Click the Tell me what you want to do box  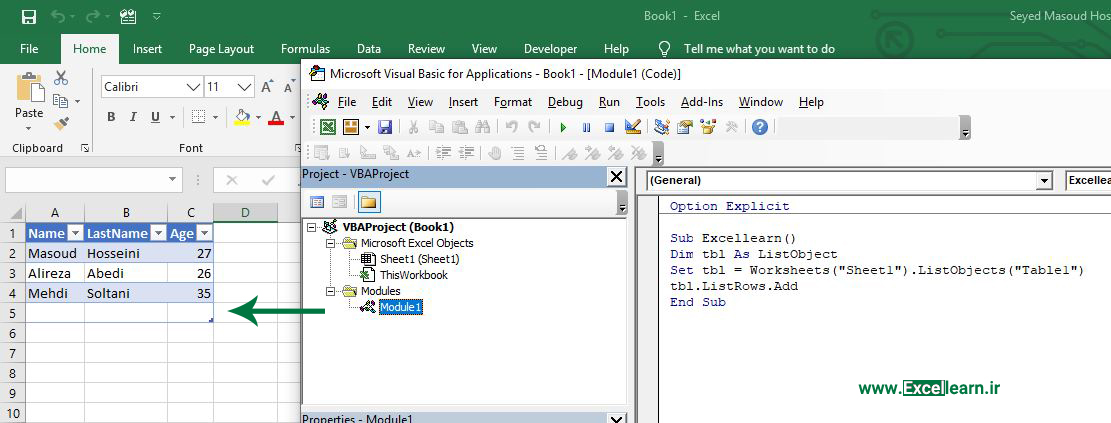pos(759,49)
